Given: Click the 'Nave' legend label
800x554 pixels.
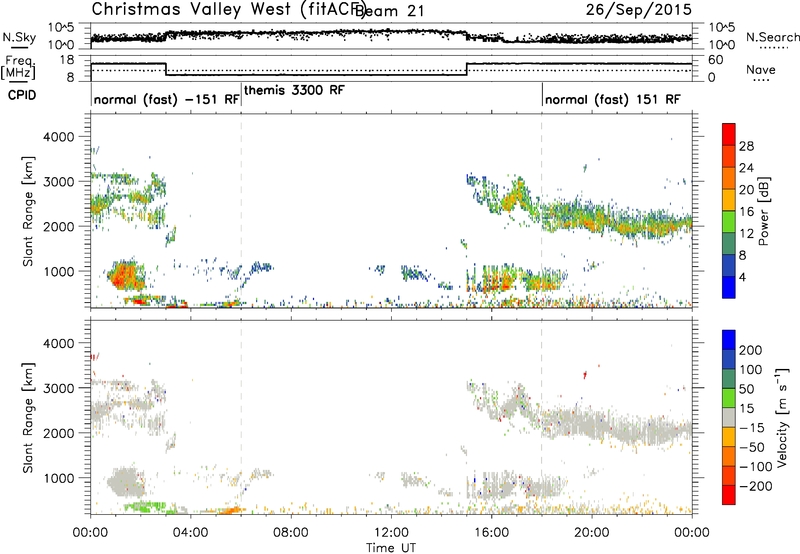Looking at the screenshot, I should 760,70.
